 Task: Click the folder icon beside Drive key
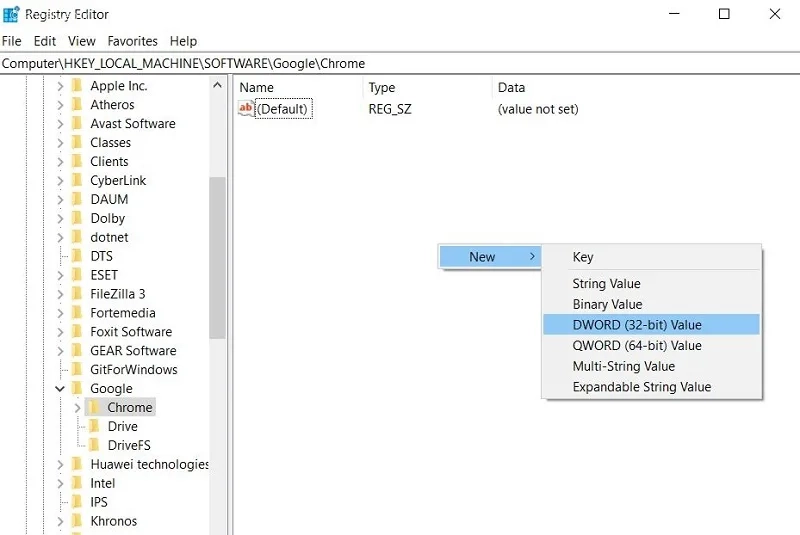pos(94,426)
